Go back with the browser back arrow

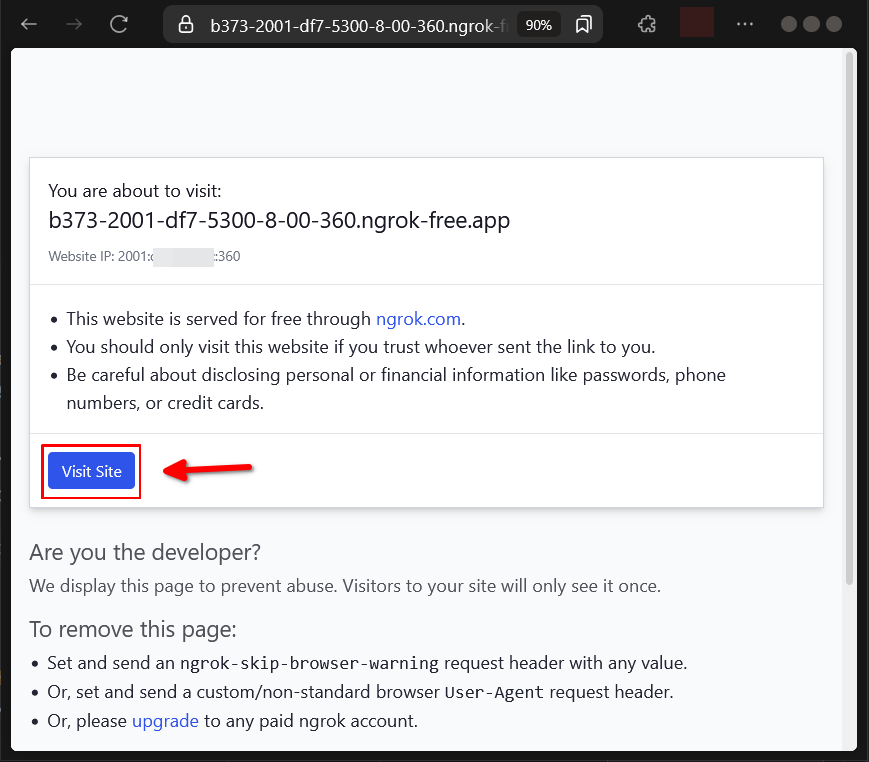point(29,24)
